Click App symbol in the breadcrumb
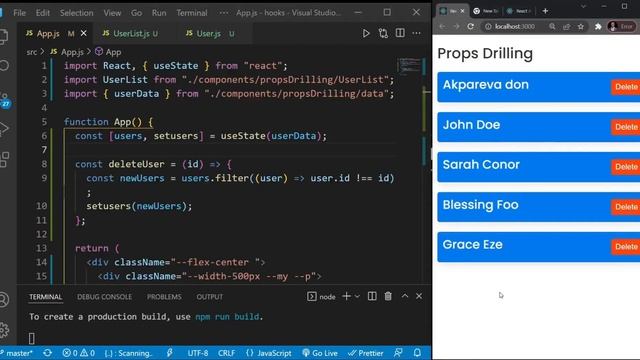 pos(108,52)
